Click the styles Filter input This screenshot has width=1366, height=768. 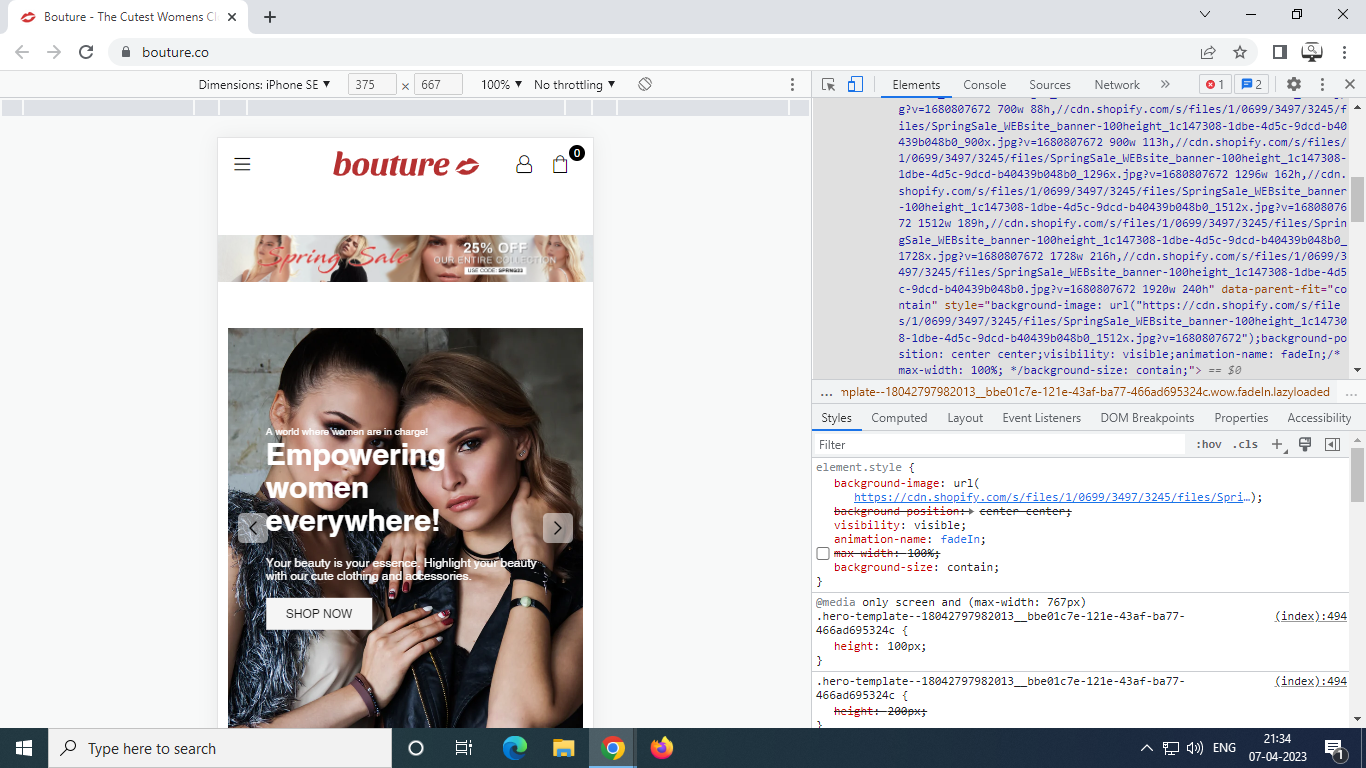coord(1000,445)
